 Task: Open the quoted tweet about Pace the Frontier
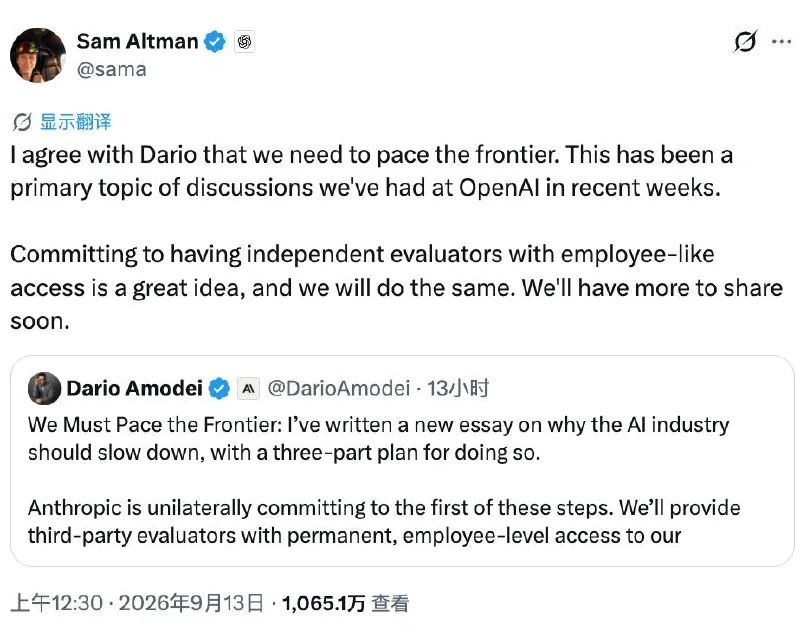[402, 461]
